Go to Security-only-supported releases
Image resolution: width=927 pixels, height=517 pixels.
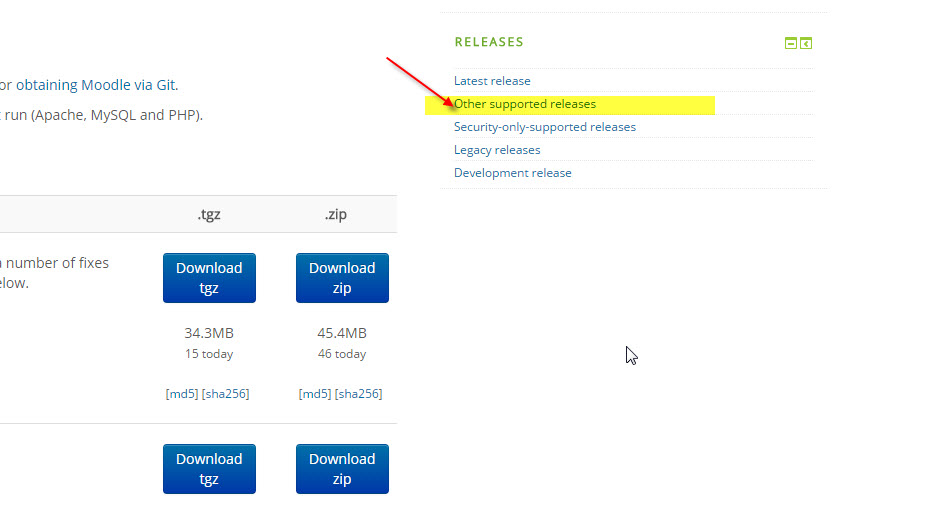click(x=544, y=127)
